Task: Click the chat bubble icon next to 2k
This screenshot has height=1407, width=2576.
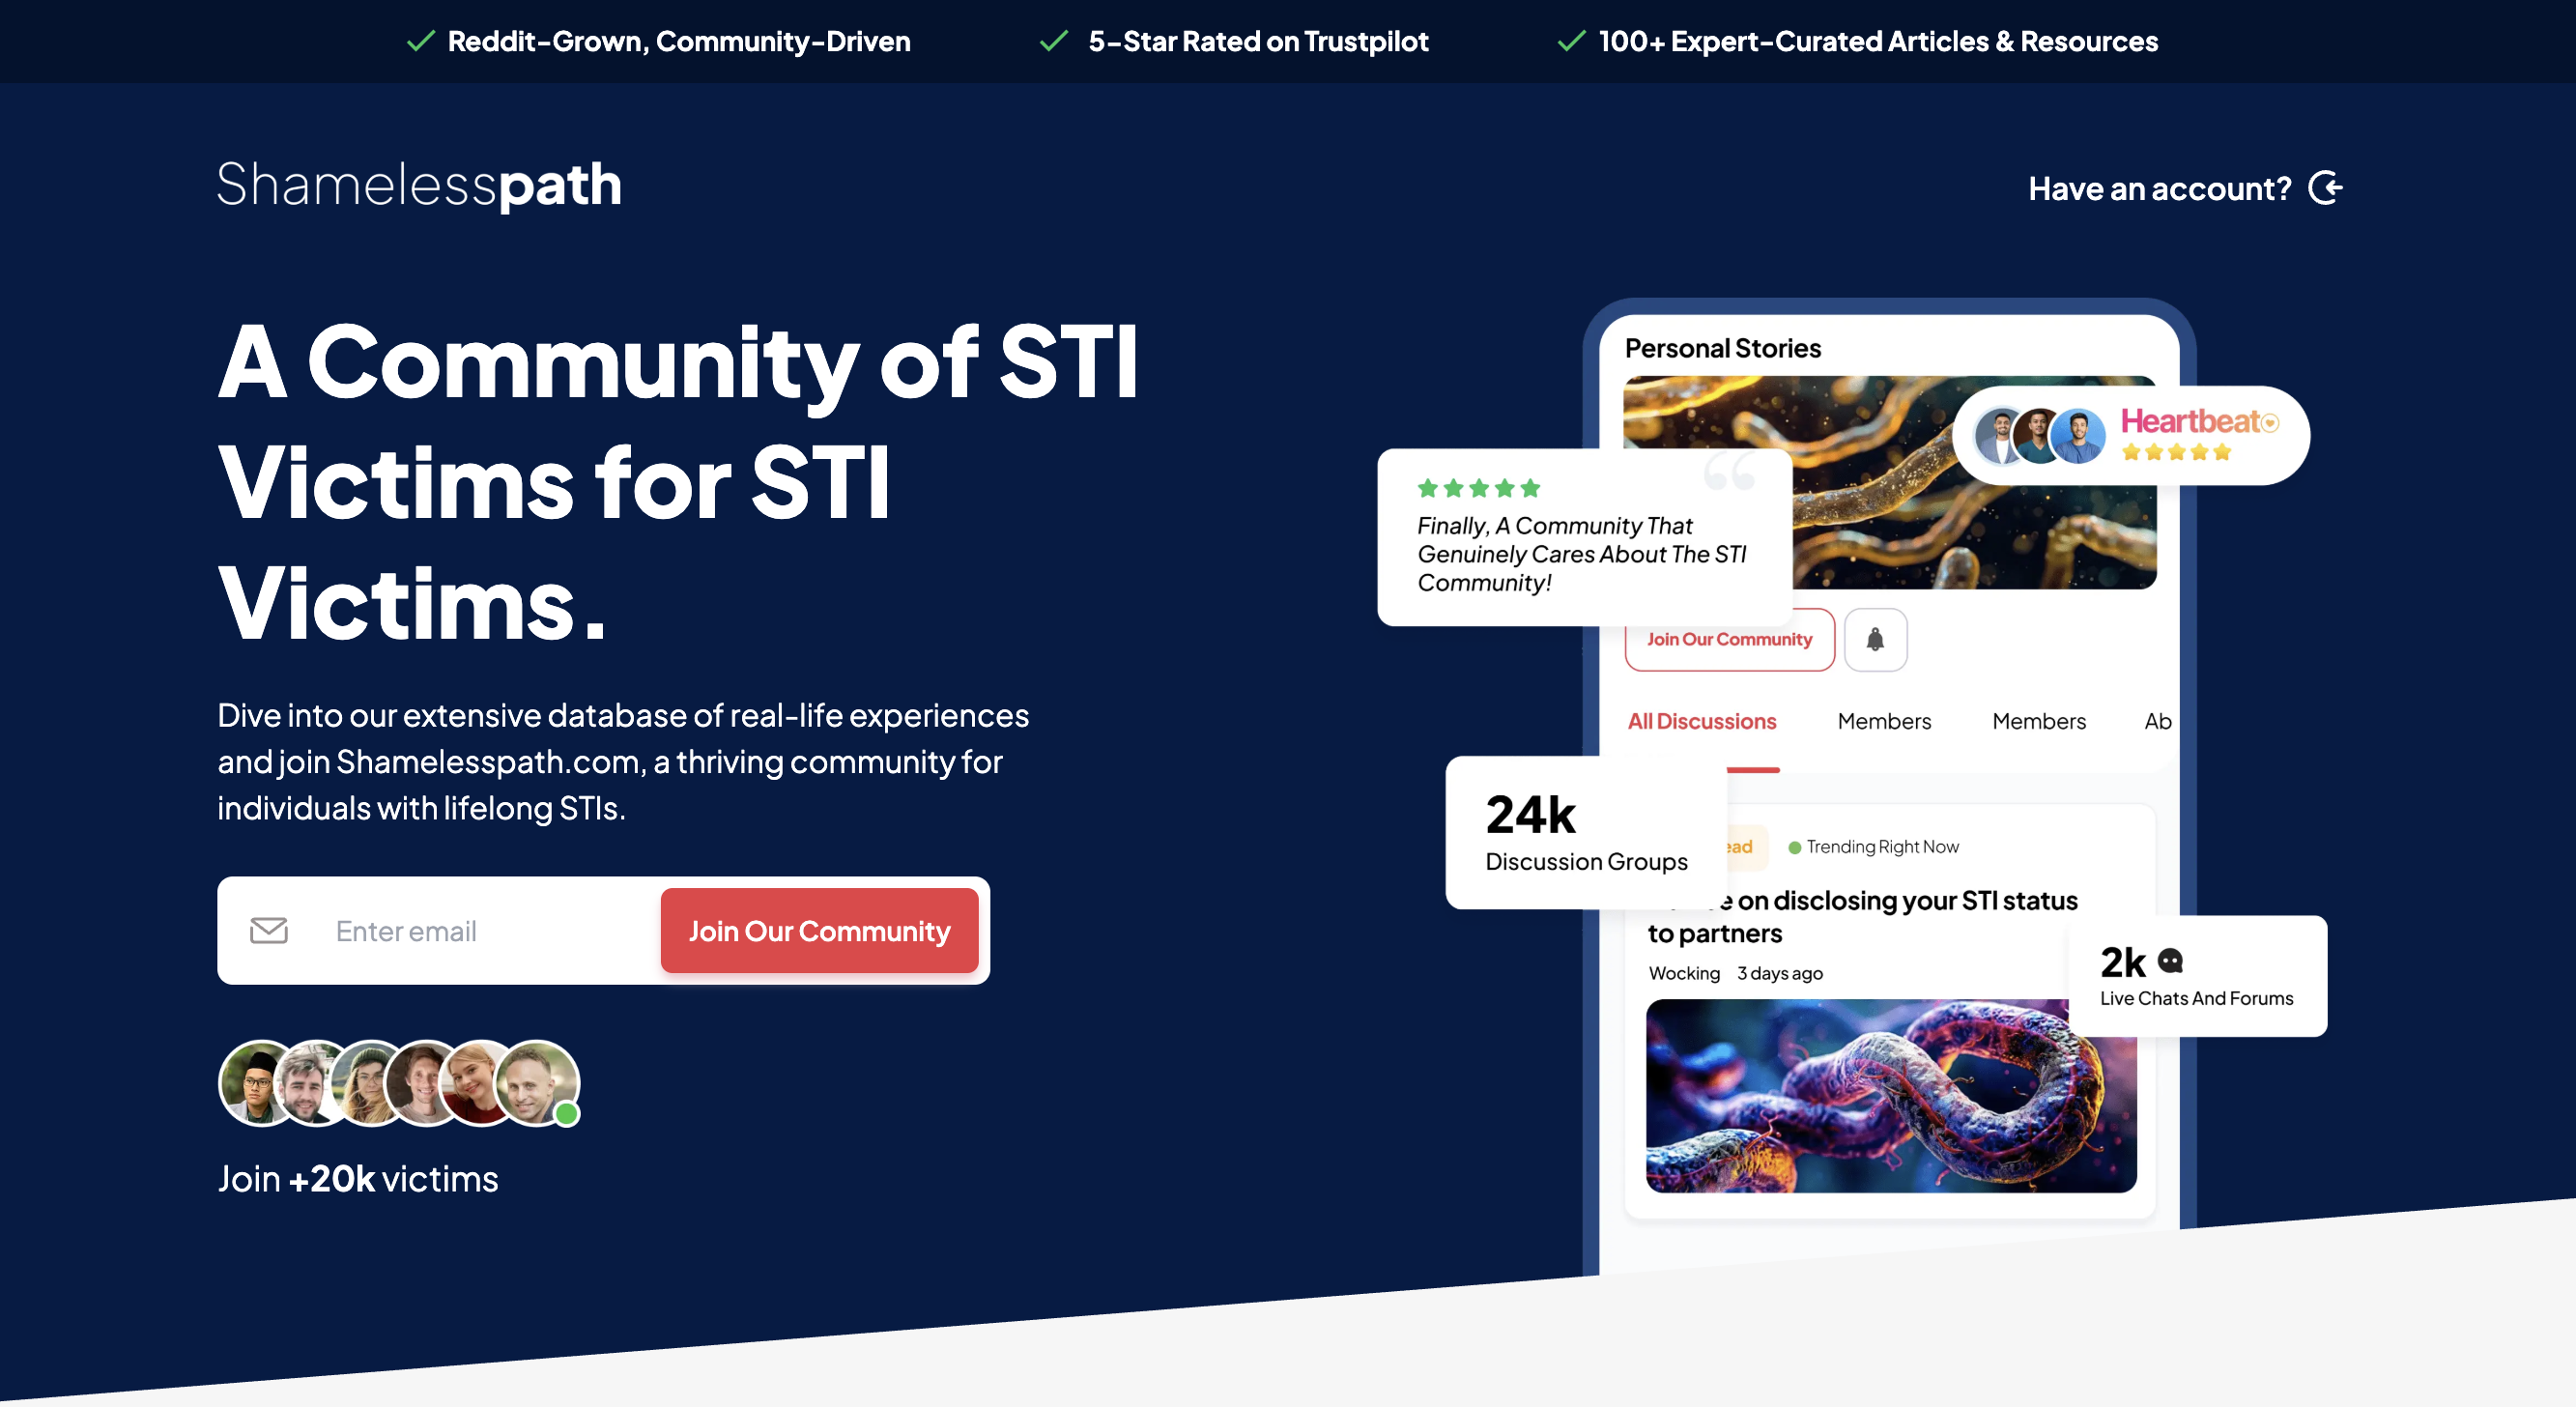Action: [2170, 961]
